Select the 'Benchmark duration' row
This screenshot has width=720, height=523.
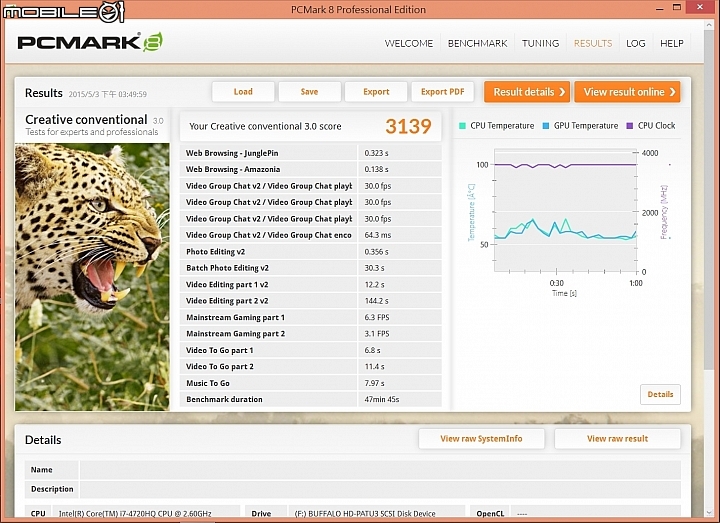tap(310, 399)
